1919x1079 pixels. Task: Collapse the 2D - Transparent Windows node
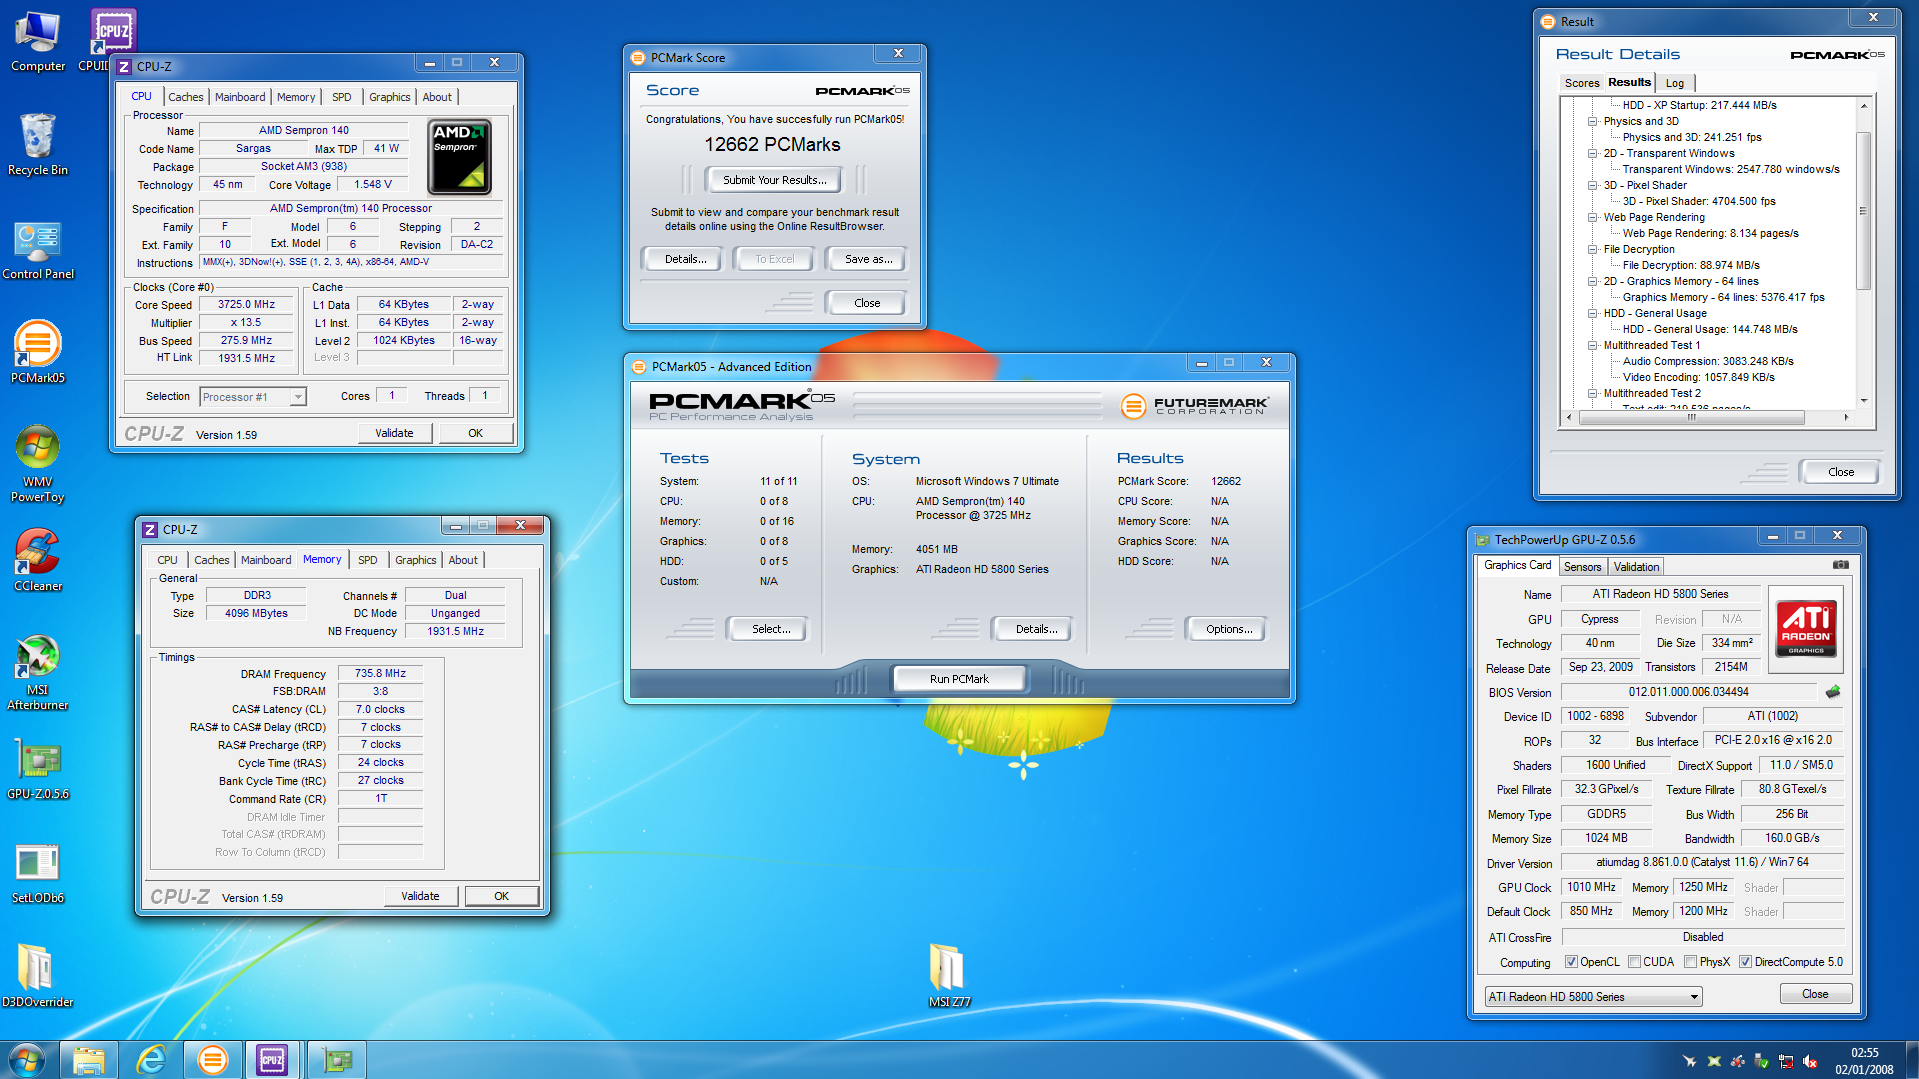pyautogui.click(x=1593, y=153)
